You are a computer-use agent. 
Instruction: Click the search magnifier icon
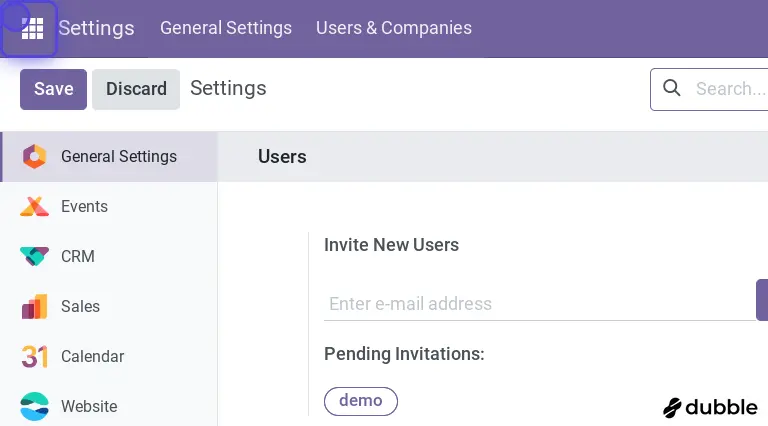(x=673, y=89)
